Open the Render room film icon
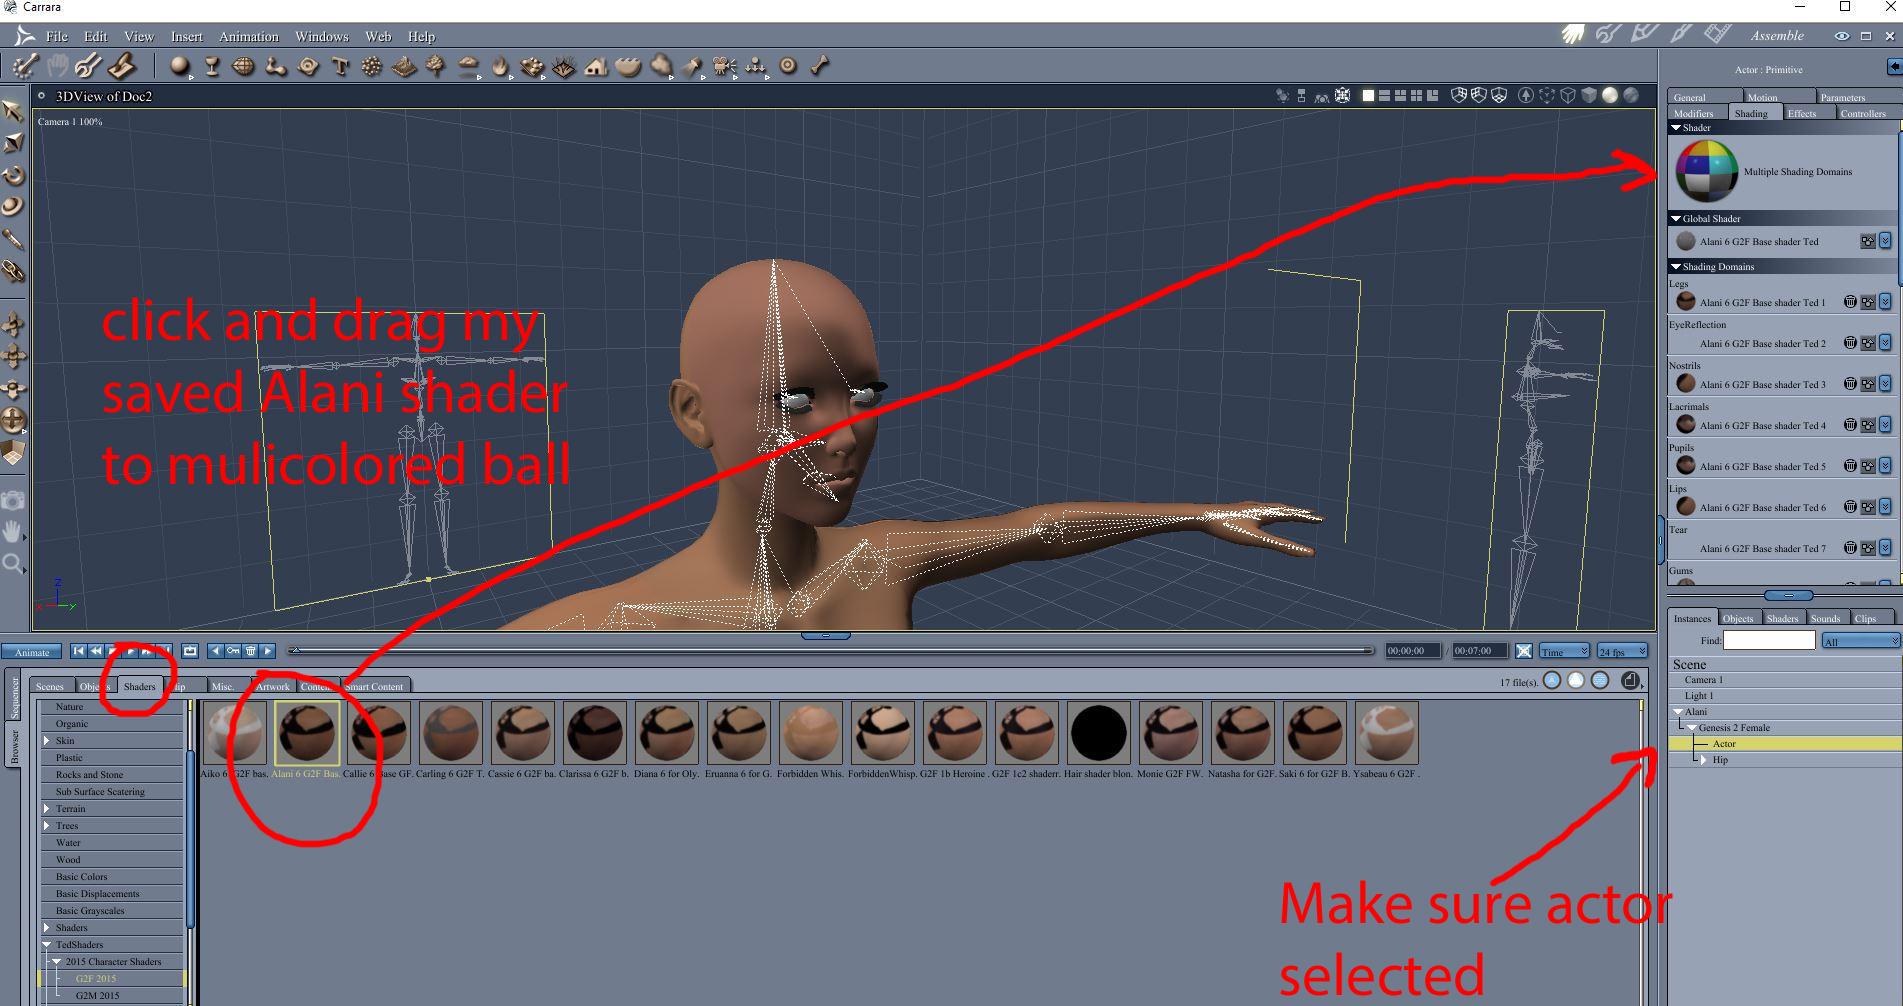The height and width of the screenshot is (1006, 1903). 1717,35
